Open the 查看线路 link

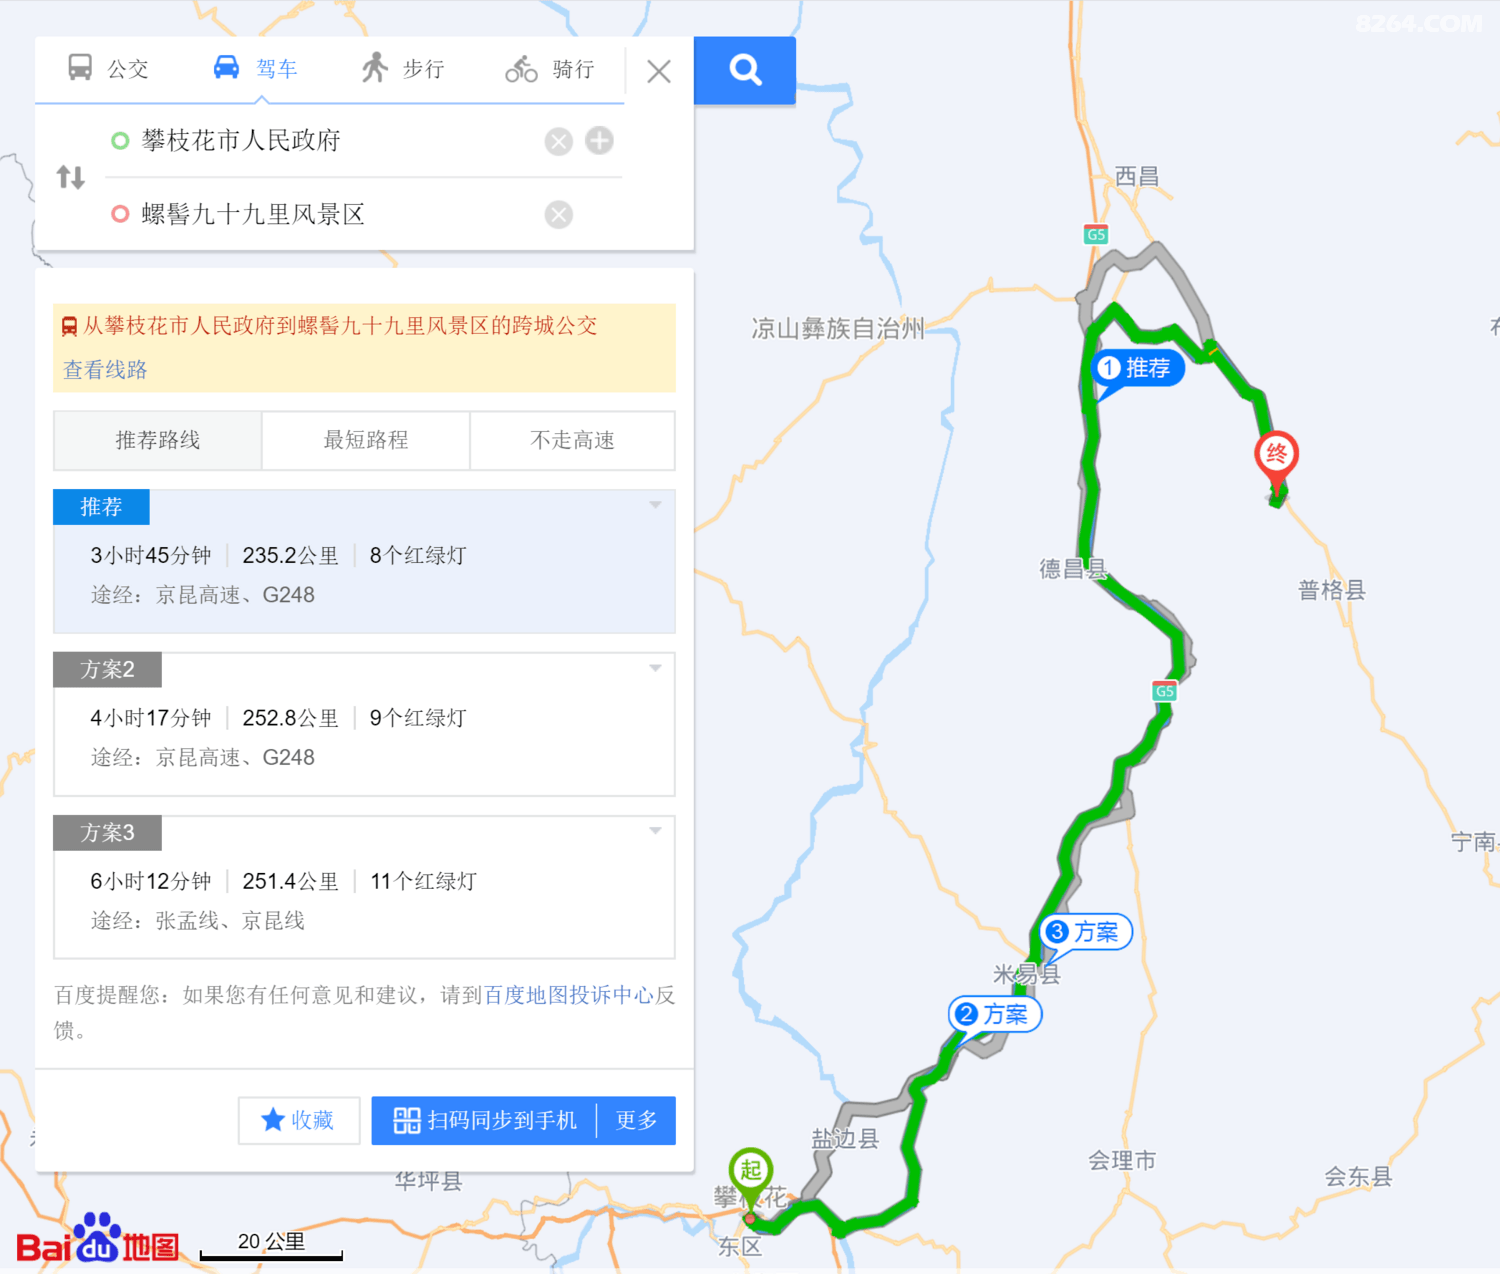[x=105, y=370]
